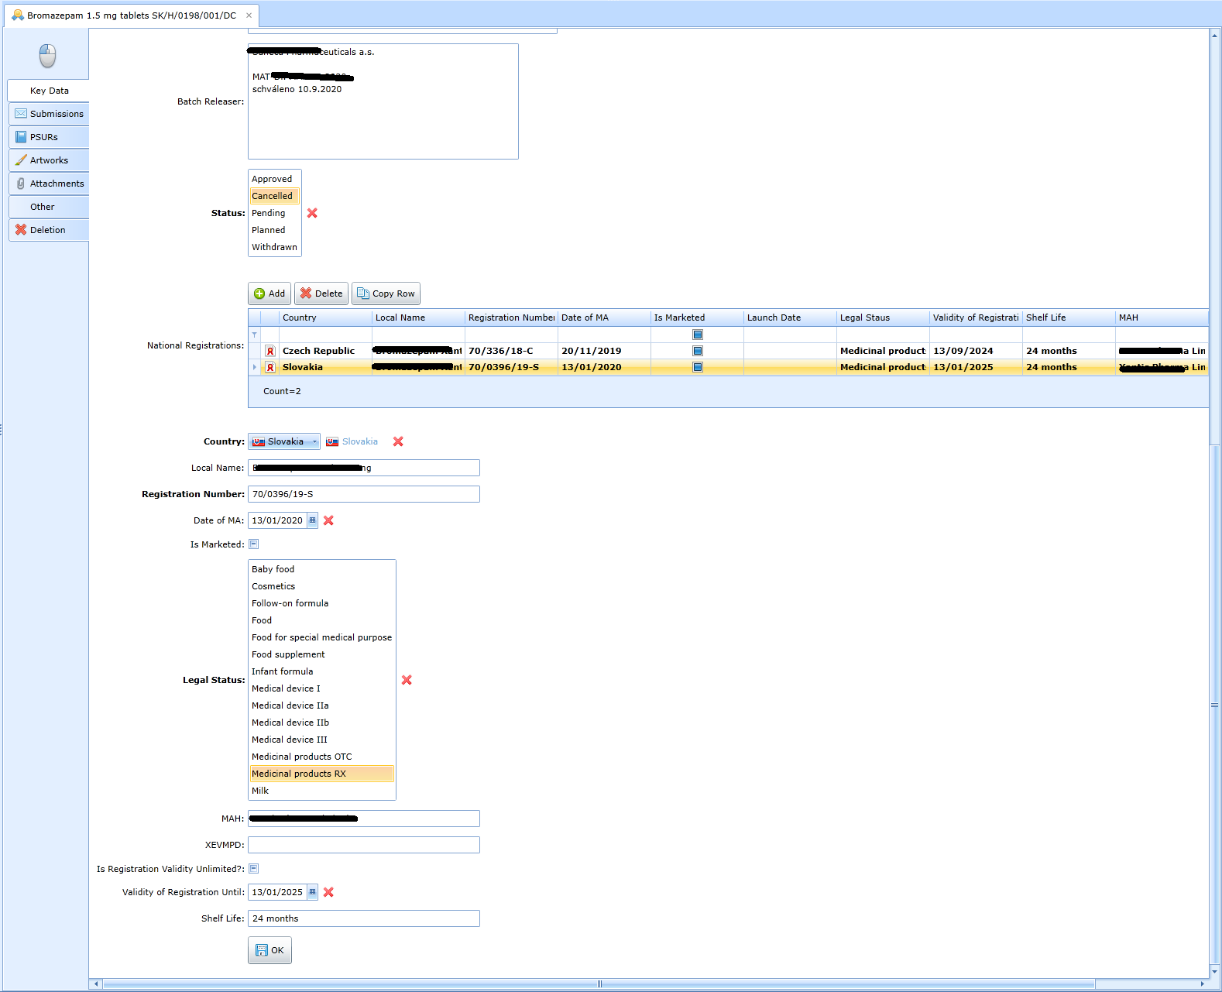The width and height of the screenshot is (1222, 992).
Task: Clear Date of MA using red X icon
Action: point(328,520)
